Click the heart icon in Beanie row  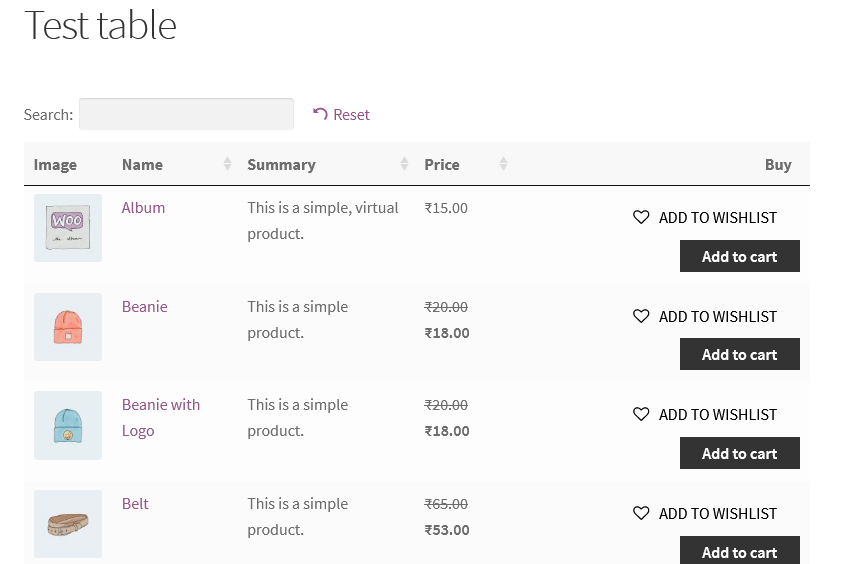pos(641,316)
